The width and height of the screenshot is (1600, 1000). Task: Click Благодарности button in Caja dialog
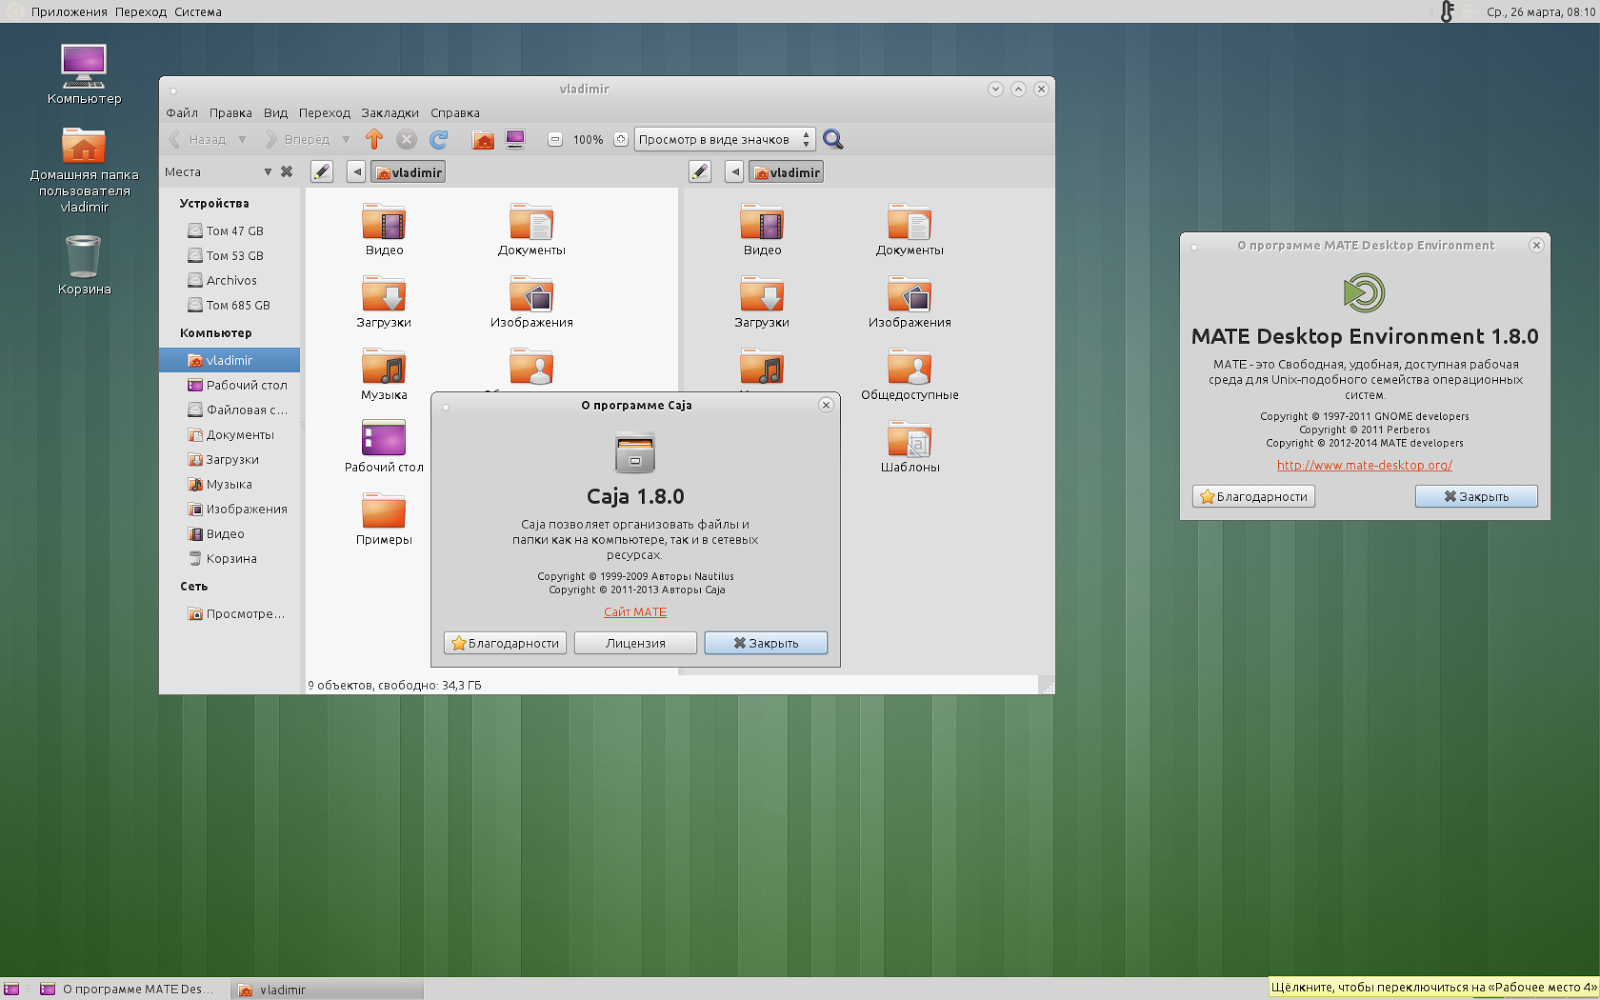click(x=505, y=643)
